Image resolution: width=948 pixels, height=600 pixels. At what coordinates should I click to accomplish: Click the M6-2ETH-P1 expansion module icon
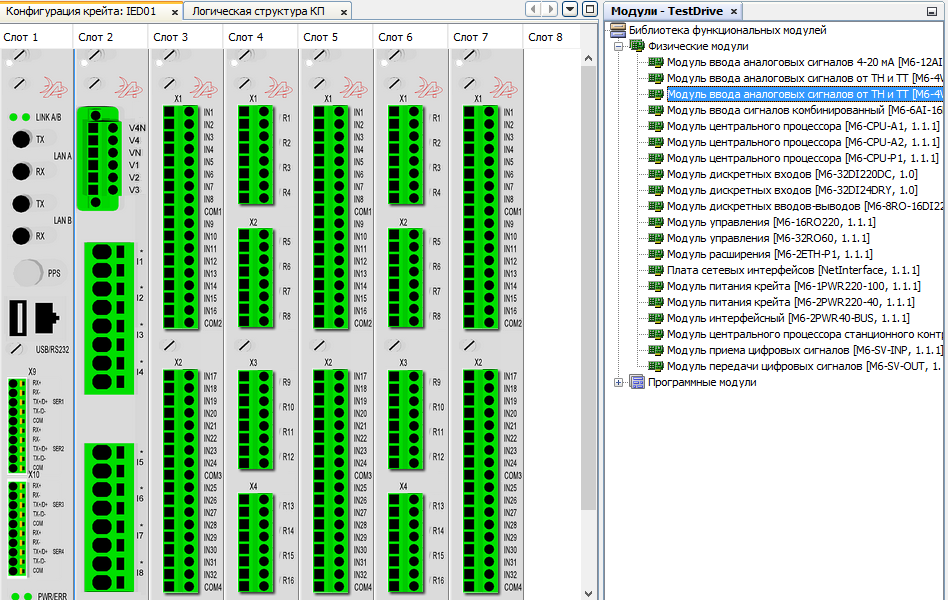(x=656, y=254)
